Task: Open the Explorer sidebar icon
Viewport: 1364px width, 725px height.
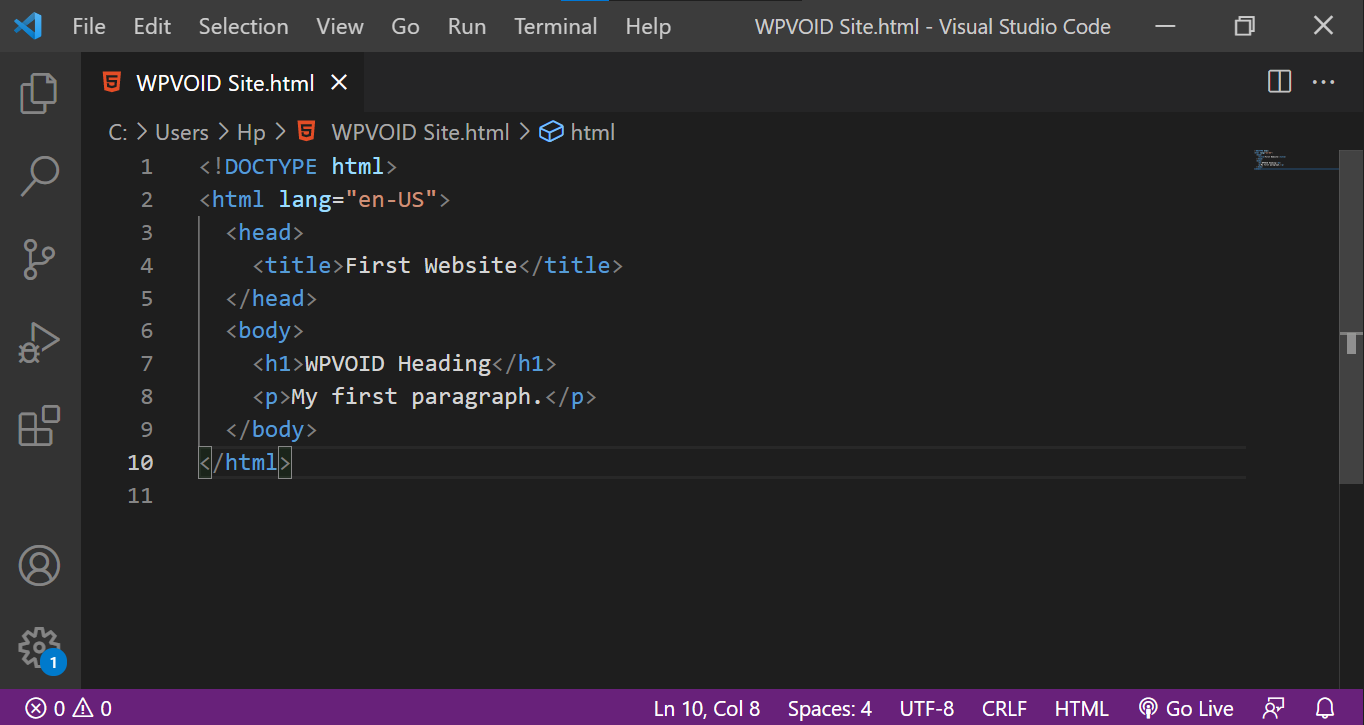Action: click(x=39, y=92)
